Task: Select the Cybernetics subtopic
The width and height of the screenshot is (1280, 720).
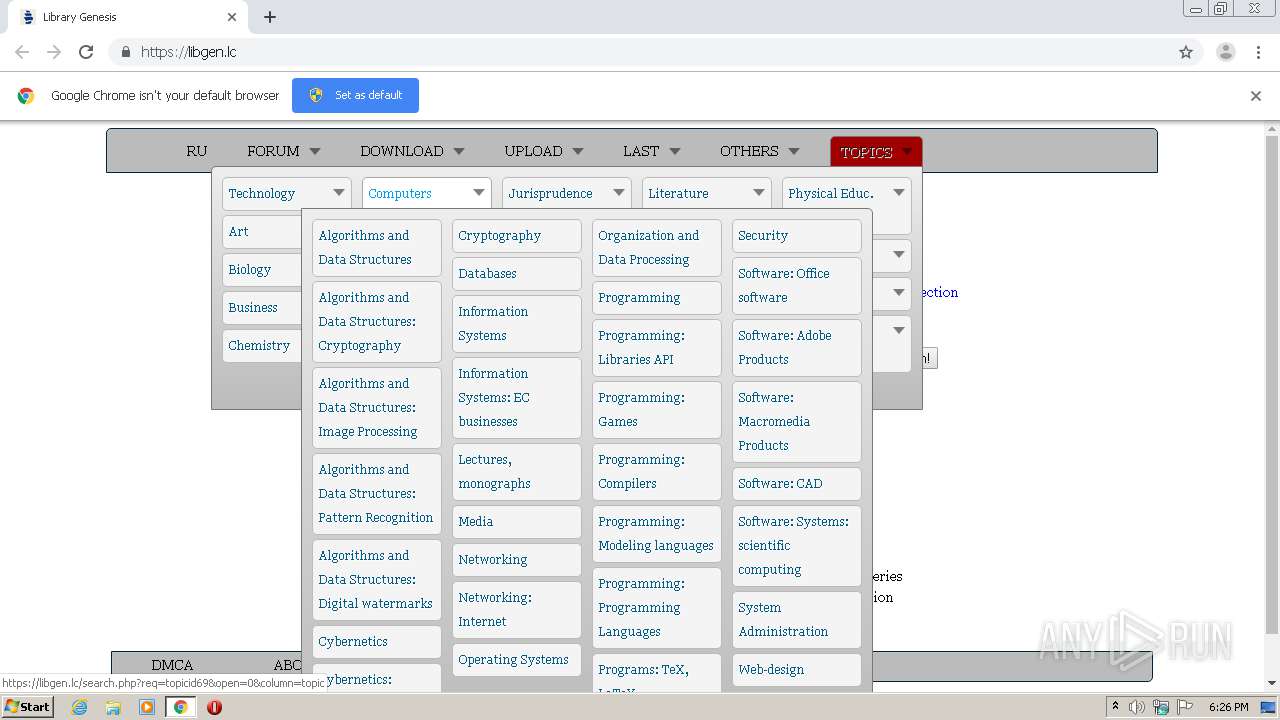Action: click(377, 641)
